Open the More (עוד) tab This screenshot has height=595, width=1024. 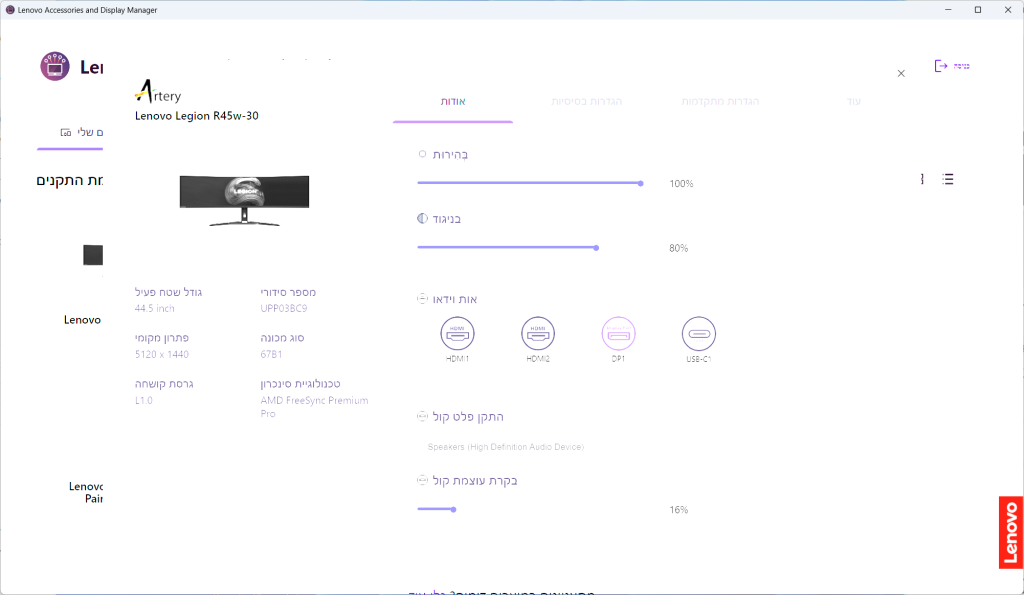[854, 102]
